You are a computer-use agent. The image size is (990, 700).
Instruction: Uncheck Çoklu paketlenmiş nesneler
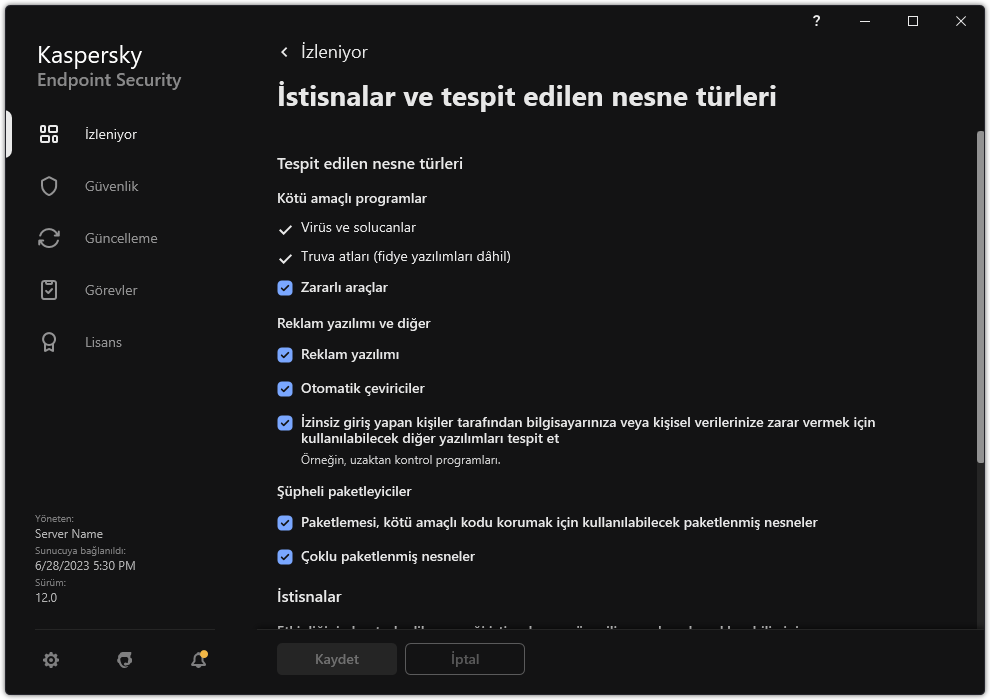pos(284,556)
